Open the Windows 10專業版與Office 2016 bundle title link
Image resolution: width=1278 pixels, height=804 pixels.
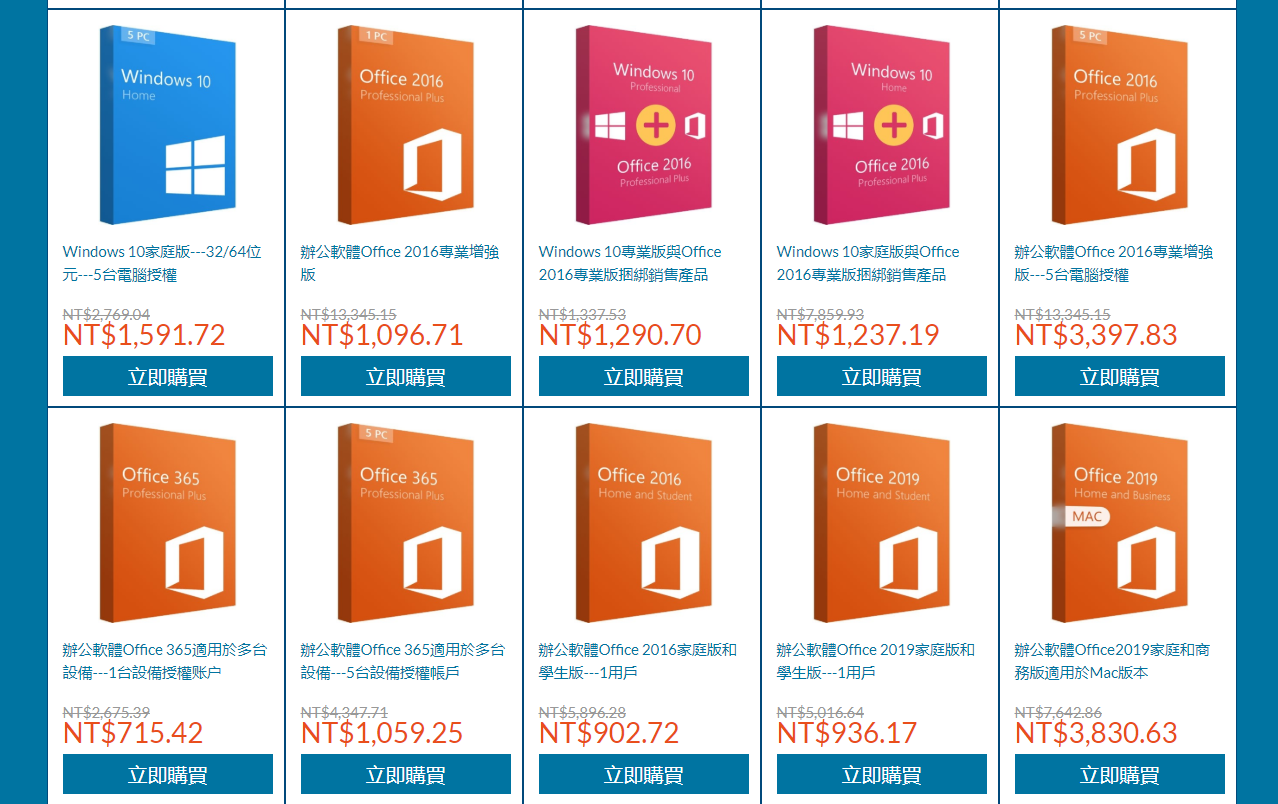[x=630, y=263]
